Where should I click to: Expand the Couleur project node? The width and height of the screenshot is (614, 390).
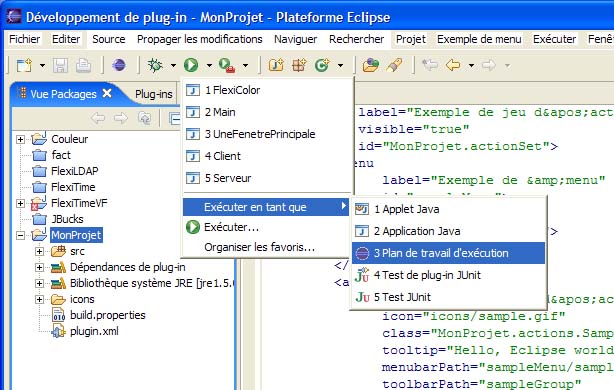[20, 139]
